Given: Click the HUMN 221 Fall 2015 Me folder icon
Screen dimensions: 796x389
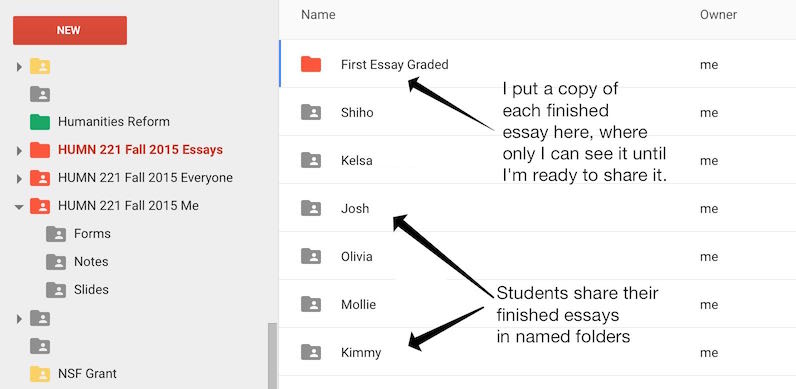Looking at the screenshot, I should click(40, 206).
